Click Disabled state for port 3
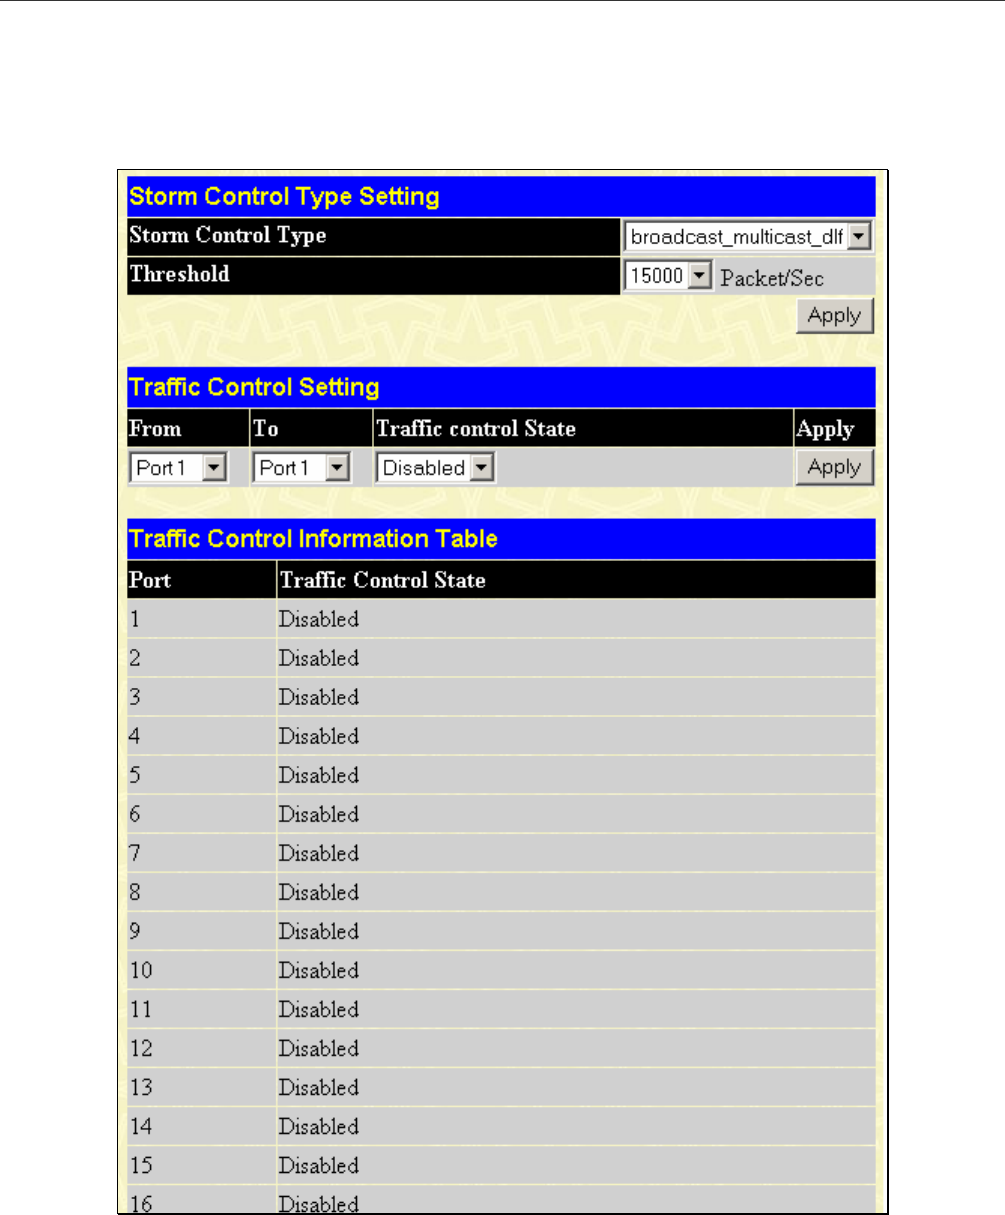1005x1215 pixels. tap(318, 697)
